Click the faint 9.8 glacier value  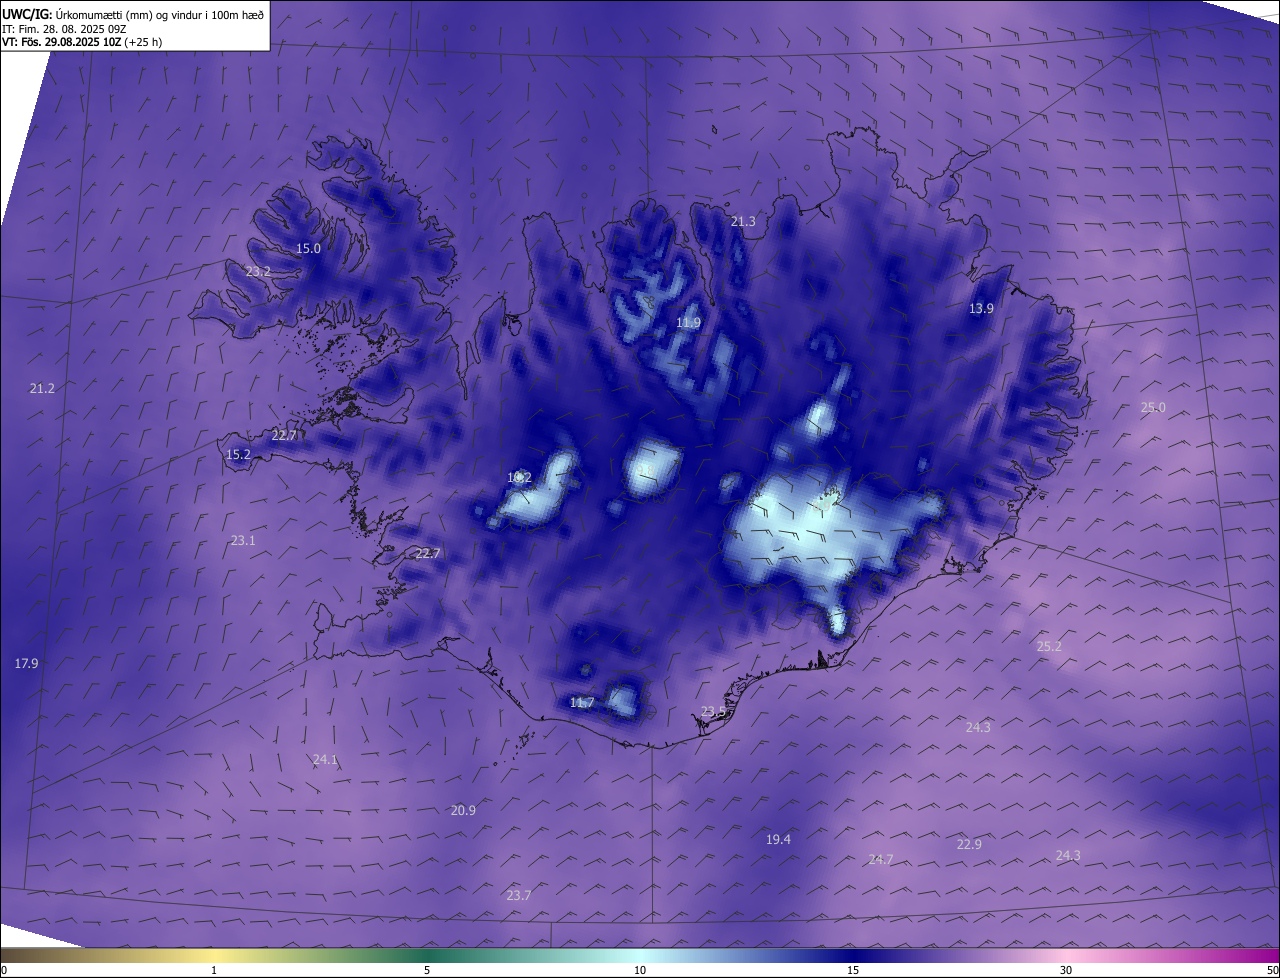[645, 470]
